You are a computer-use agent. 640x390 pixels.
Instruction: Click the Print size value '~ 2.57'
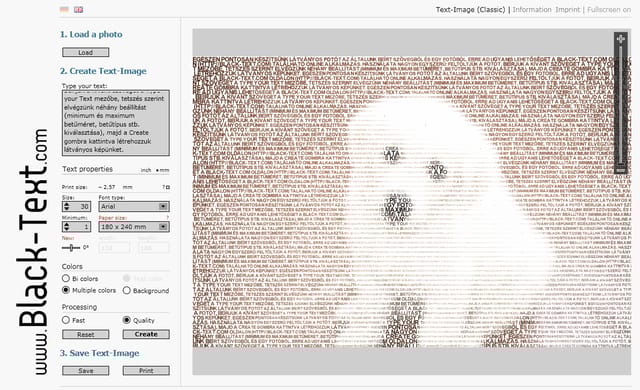(107, 187)
